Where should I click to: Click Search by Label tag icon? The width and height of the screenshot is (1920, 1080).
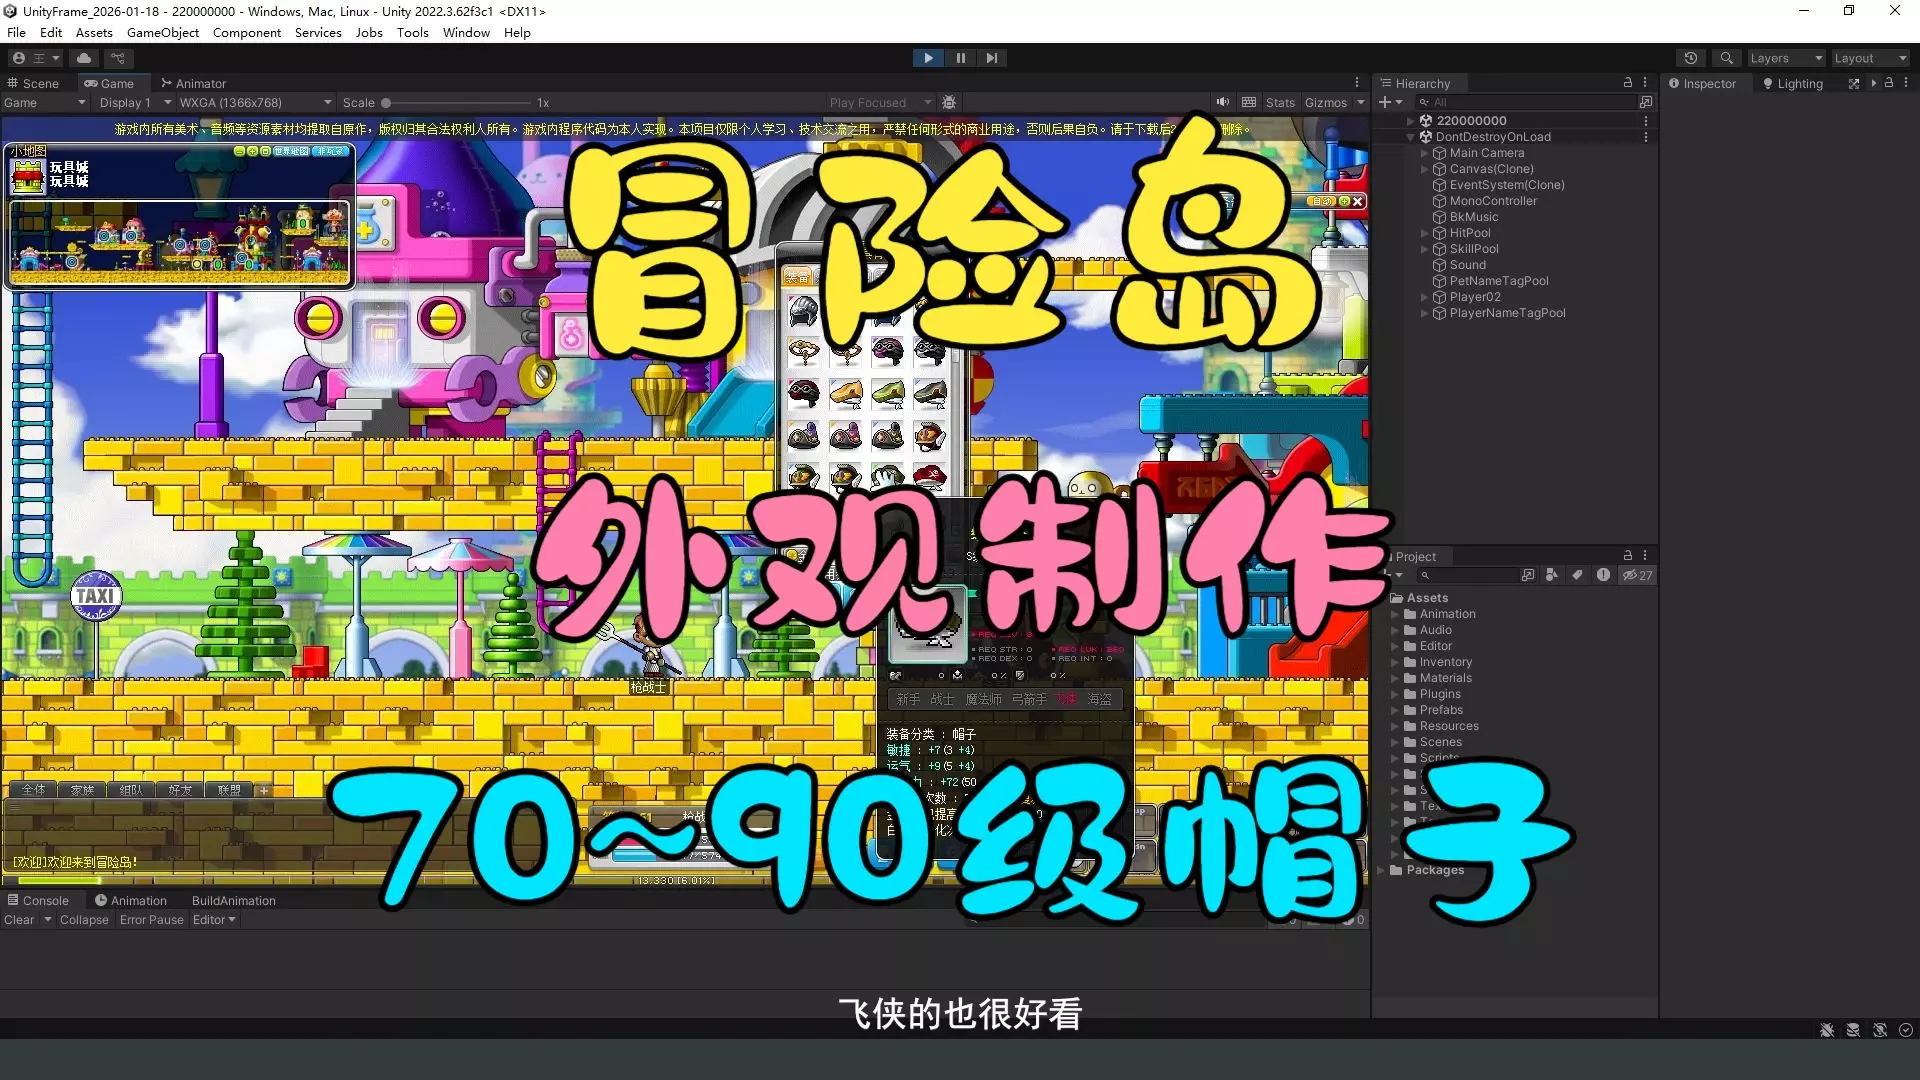coord(1577,575)
